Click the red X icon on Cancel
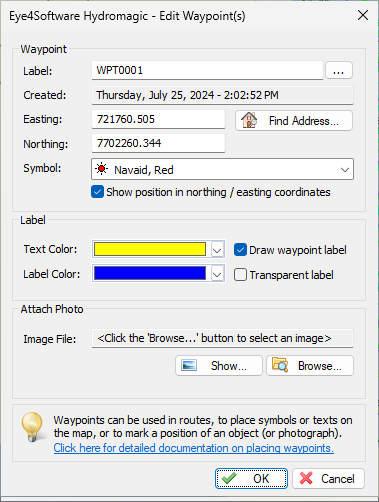This screenshot has height=502, width=379. pos(306,478)
